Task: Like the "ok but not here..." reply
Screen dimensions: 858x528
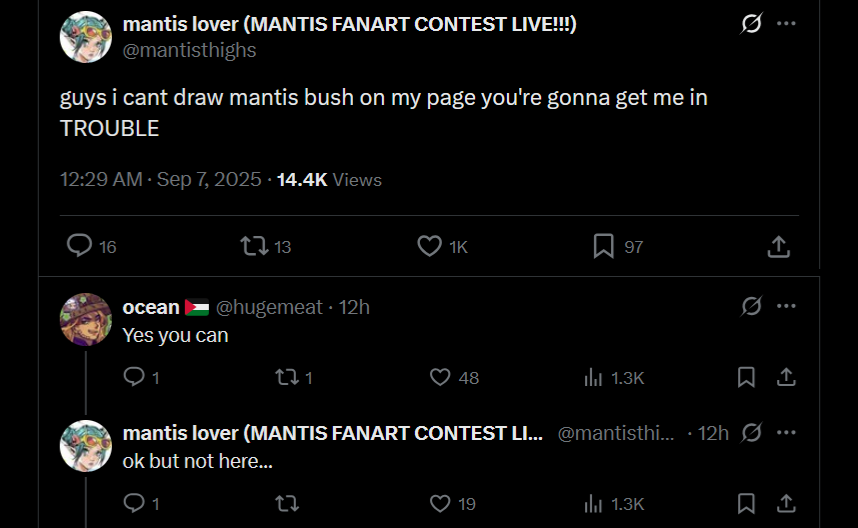Action: point(453,503)
